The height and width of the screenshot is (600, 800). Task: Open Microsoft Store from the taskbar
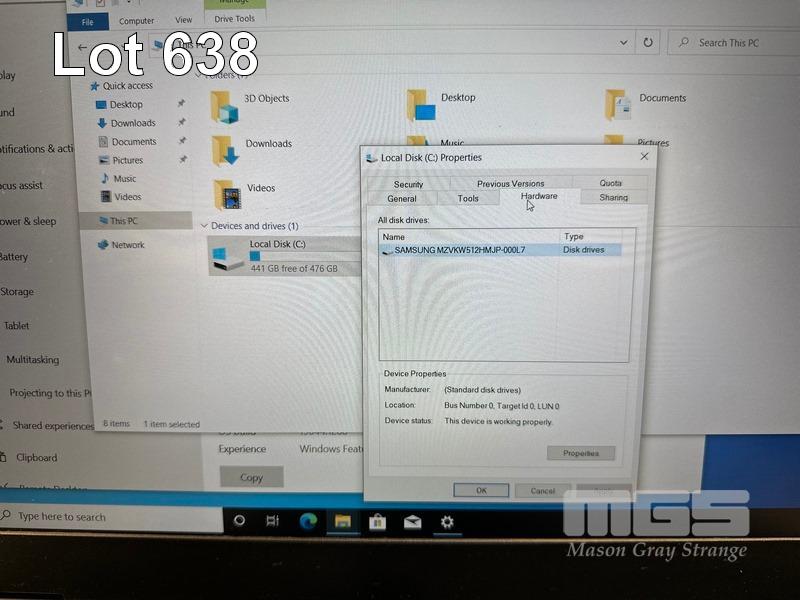[x=377, y=521]
